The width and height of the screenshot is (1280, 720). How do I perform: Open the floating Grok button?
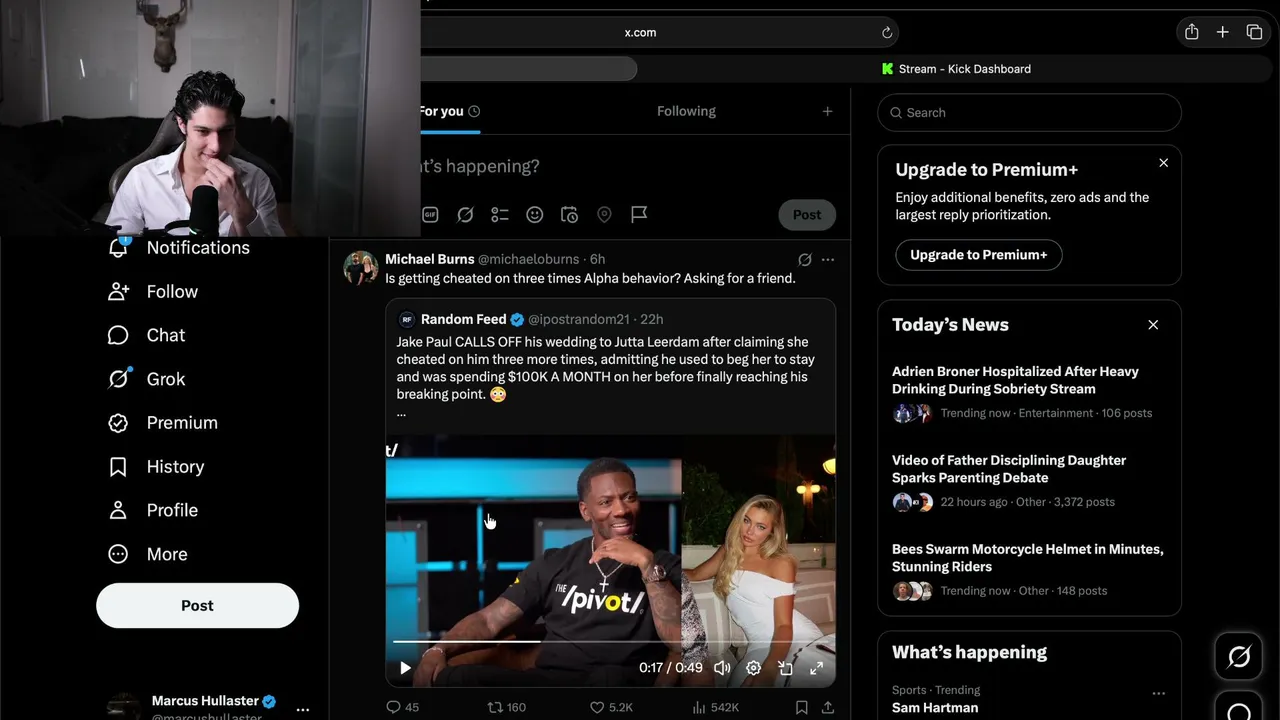click(x=1239, y=656)
